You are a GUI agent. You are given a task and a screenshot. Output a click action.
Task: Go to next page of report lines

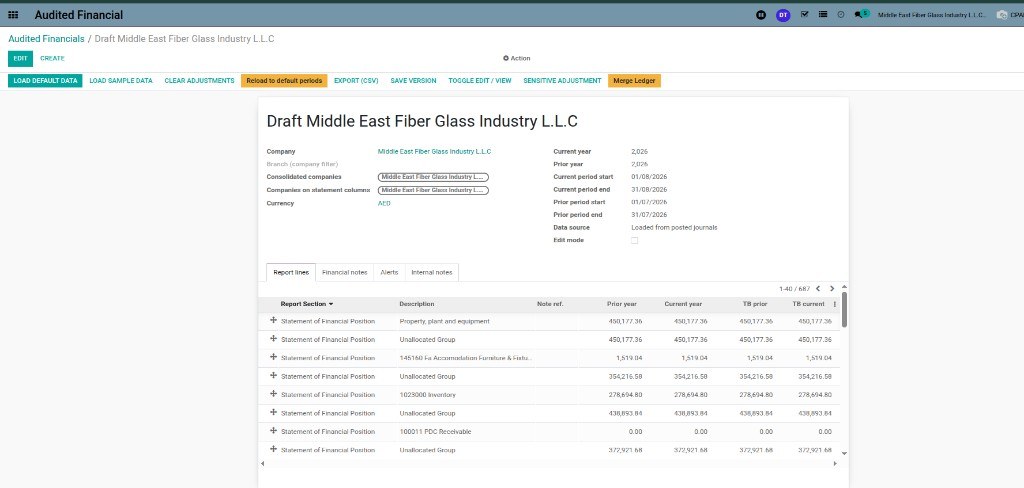[x=832, y=289]
